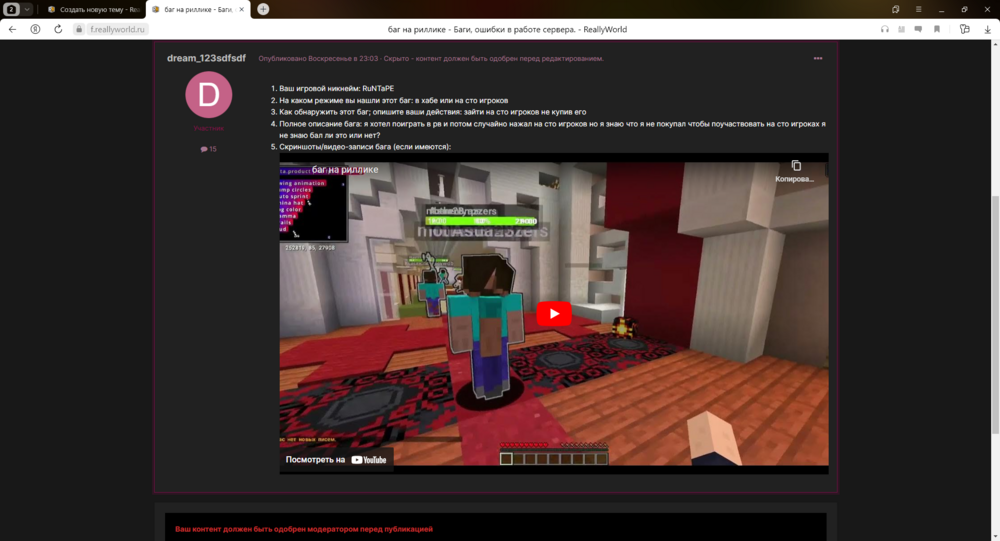Click the f.reallyworld.ru address field
Viewport: 1000px width, 541px height.
tap(117, 29)
